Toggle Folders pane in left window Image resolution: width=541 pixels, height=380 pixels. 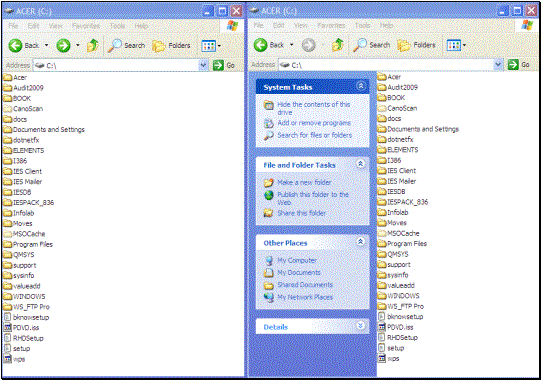click(x=171, y=46)
